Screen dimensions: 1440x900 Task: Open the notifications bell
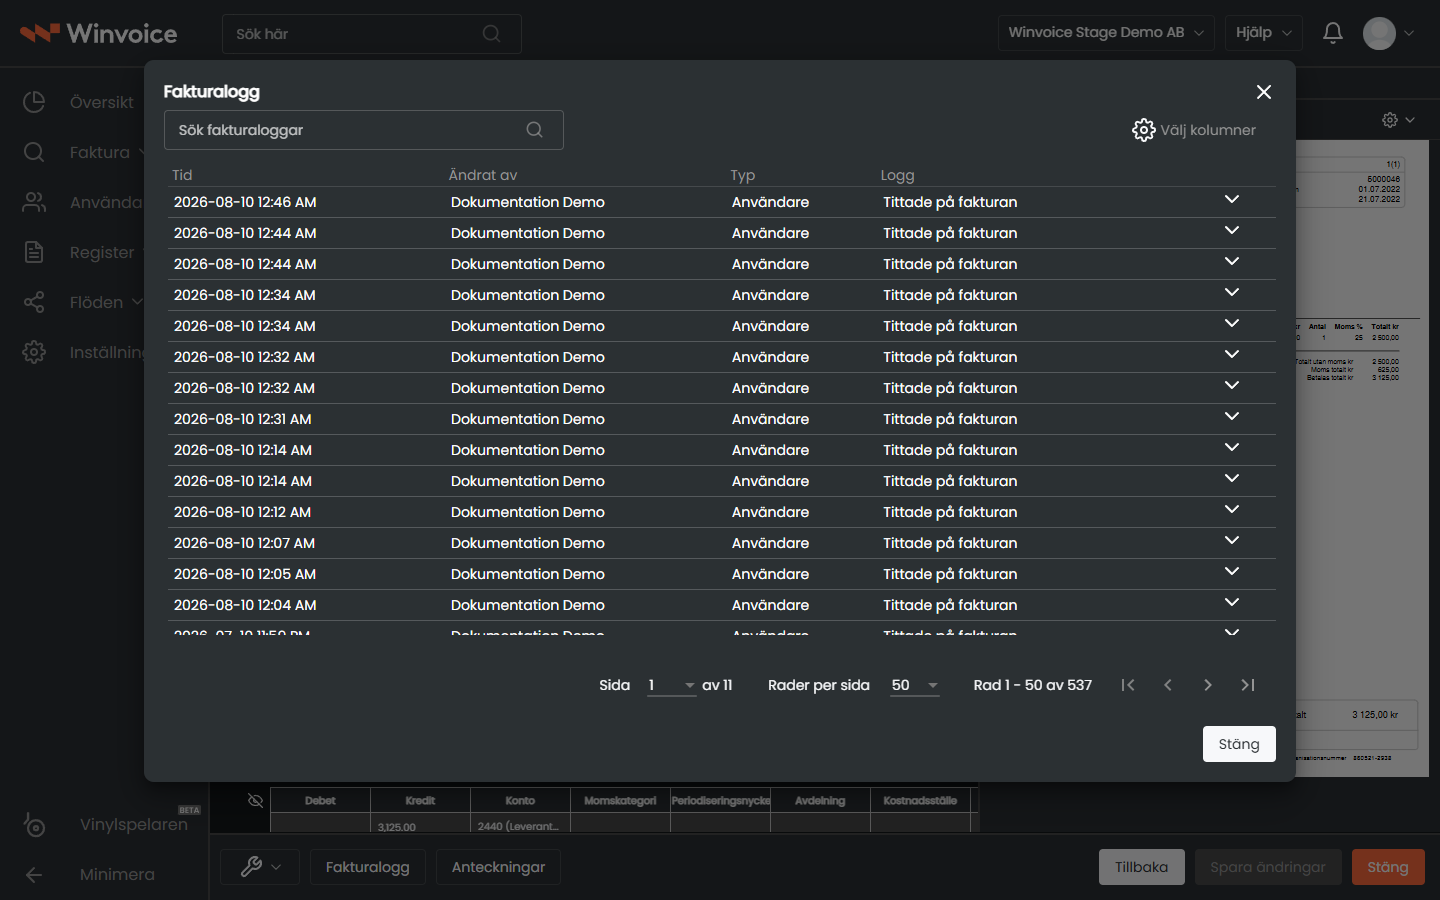pyautogui.click(x=1333, y=33)
